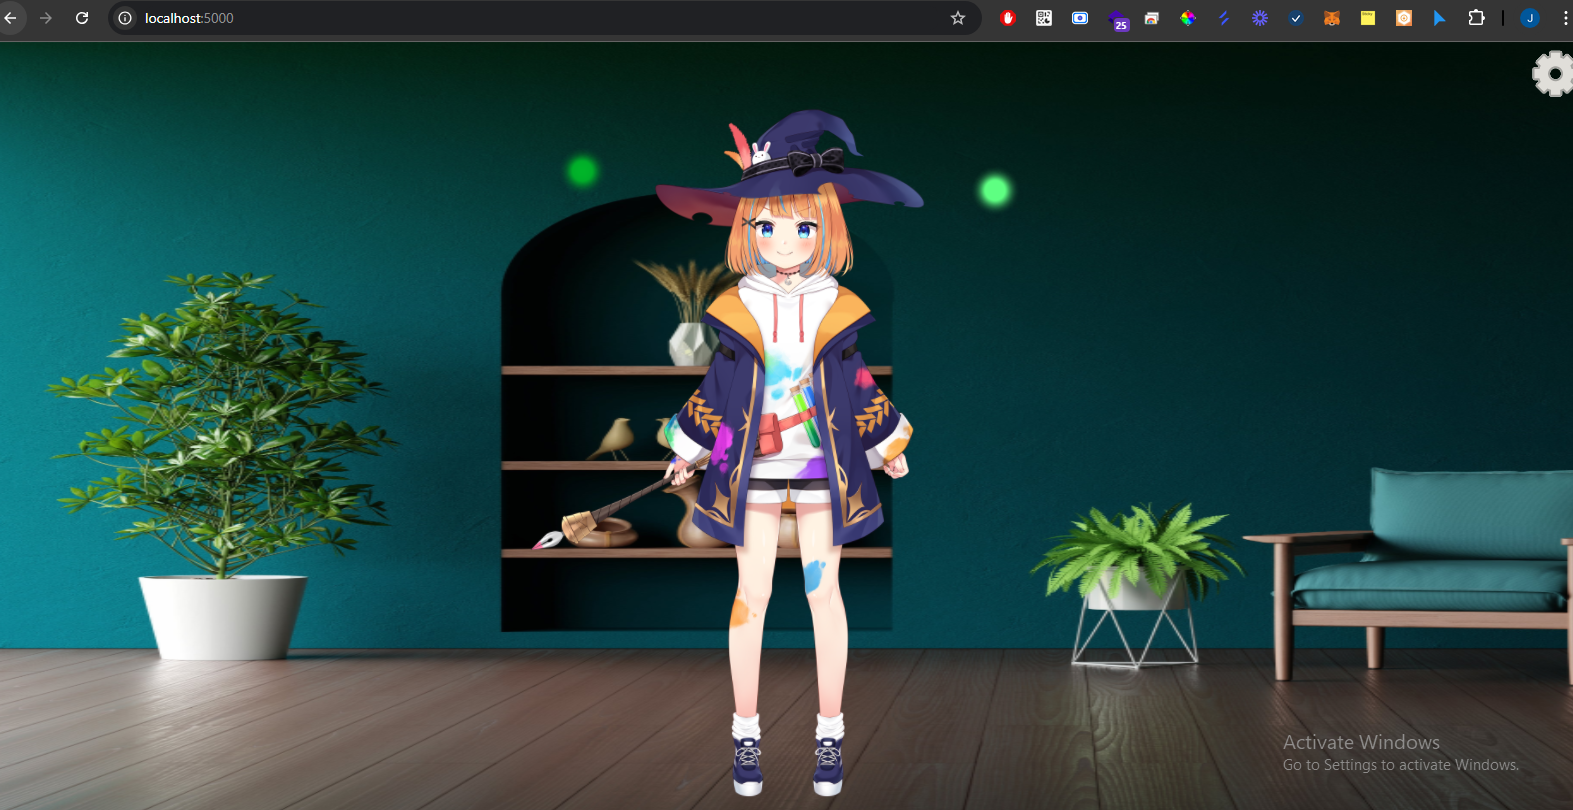Open the settings gear on the page
Viewport: 1573px width, 810px height.
pyautogui.click(x=1553, y=74)
